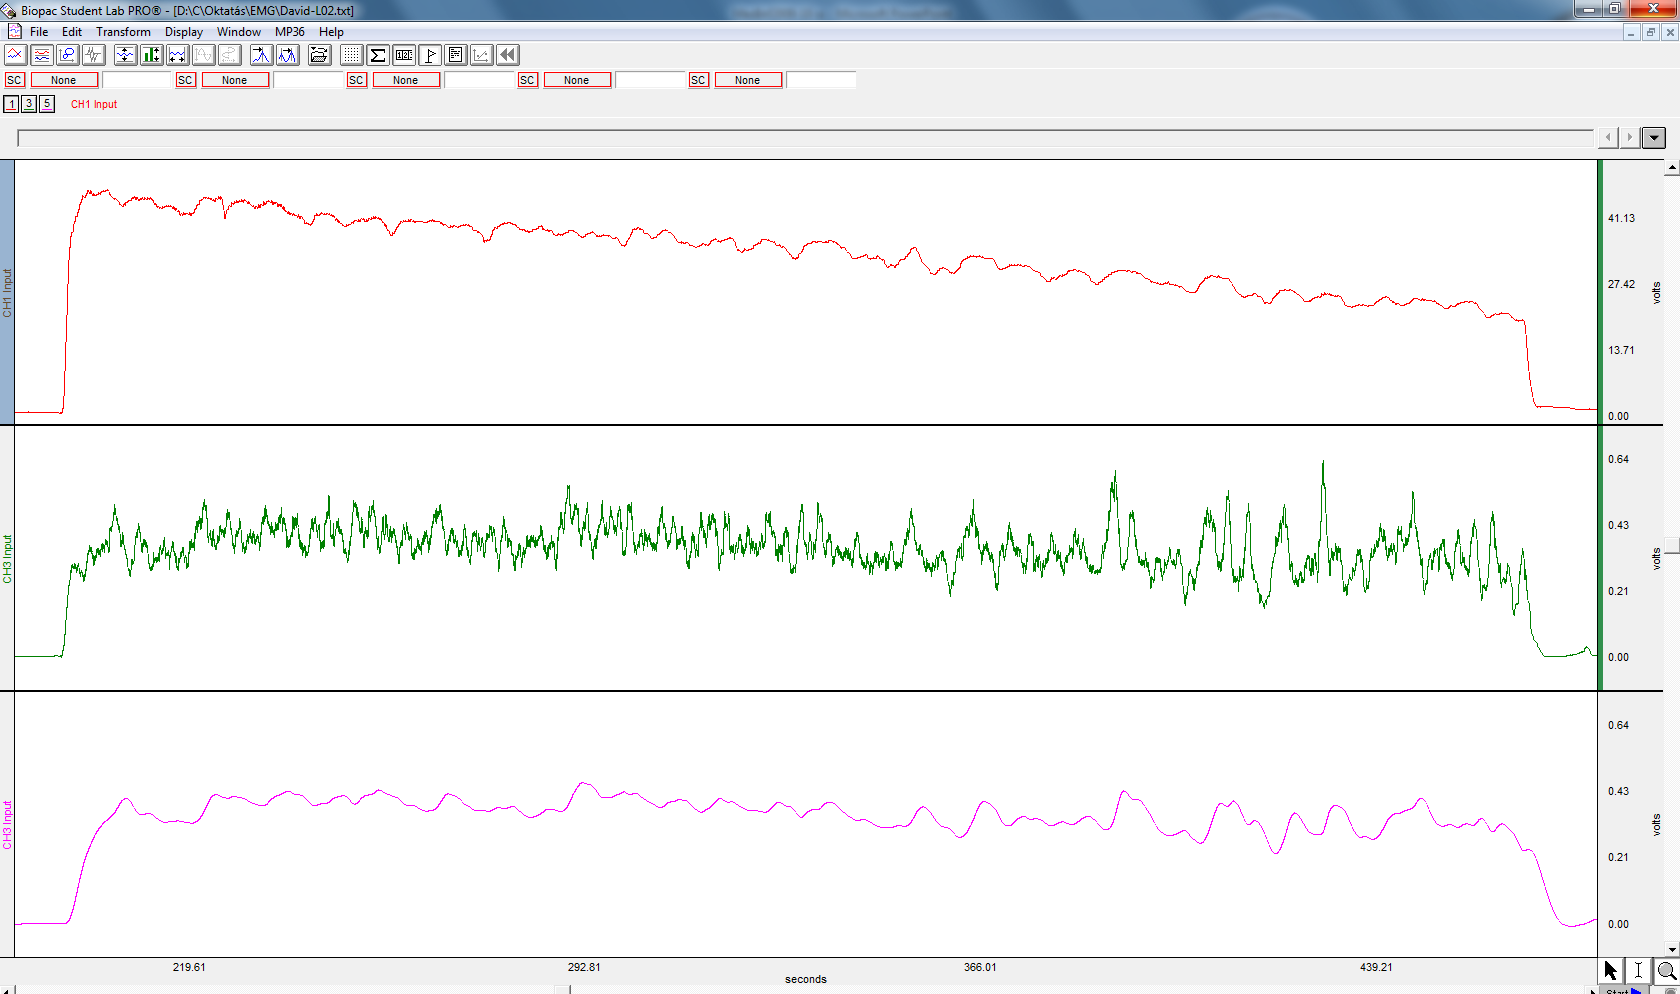This screenshot has height=994, width=1680.
Task: Select the red CH1 Input channel label strip
Action: coord(7,292)
